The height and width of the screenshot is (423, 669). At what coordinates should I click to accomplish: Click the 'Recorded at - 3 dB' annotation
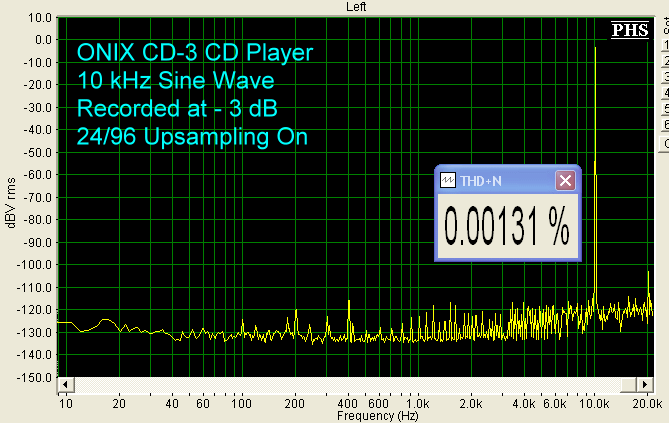[x=177, y=108]
